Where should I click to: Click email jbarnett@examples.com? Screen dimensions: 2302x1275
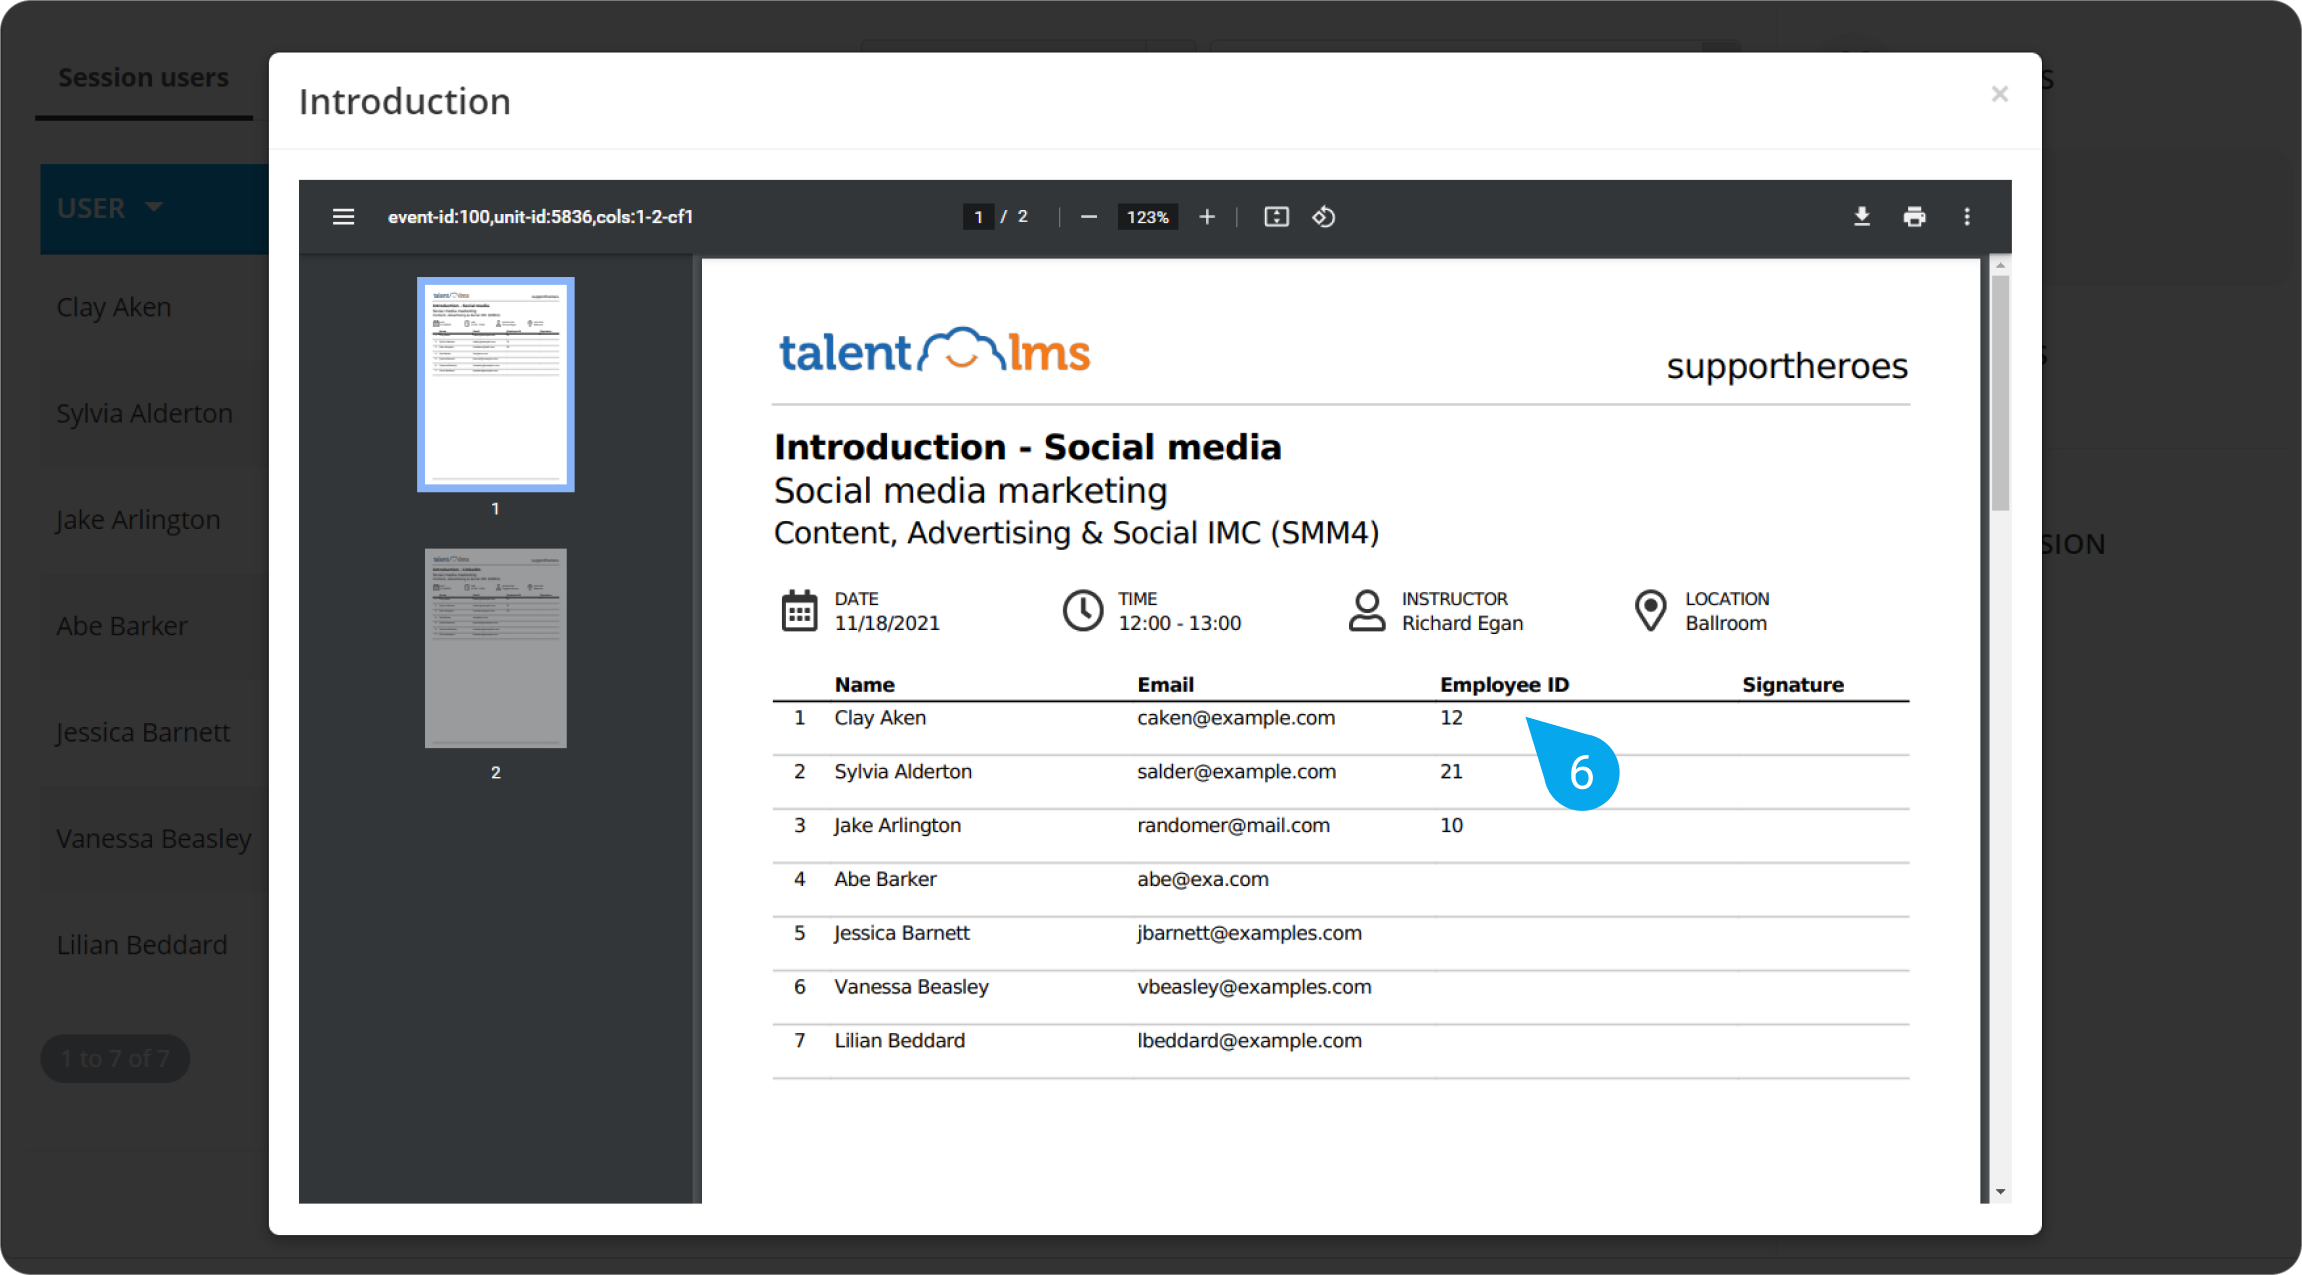1249,933
